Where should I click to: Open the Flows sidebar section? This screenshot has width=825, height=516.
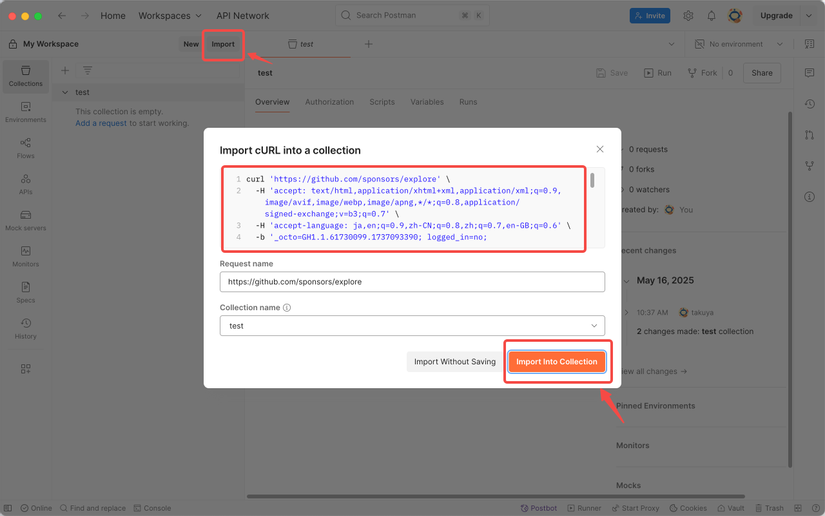(25, 148)
